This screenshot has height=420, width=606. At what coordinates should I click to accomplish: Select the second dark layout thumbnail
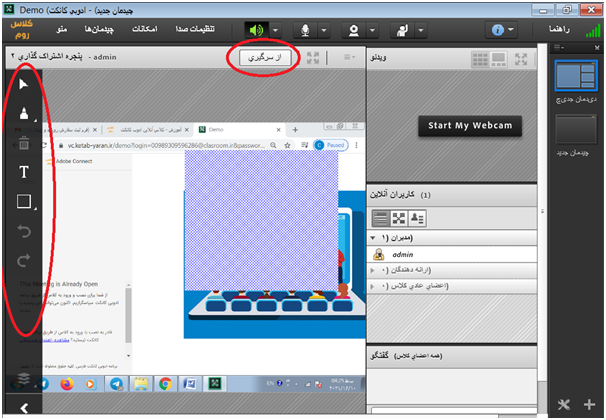click(576, 129)
